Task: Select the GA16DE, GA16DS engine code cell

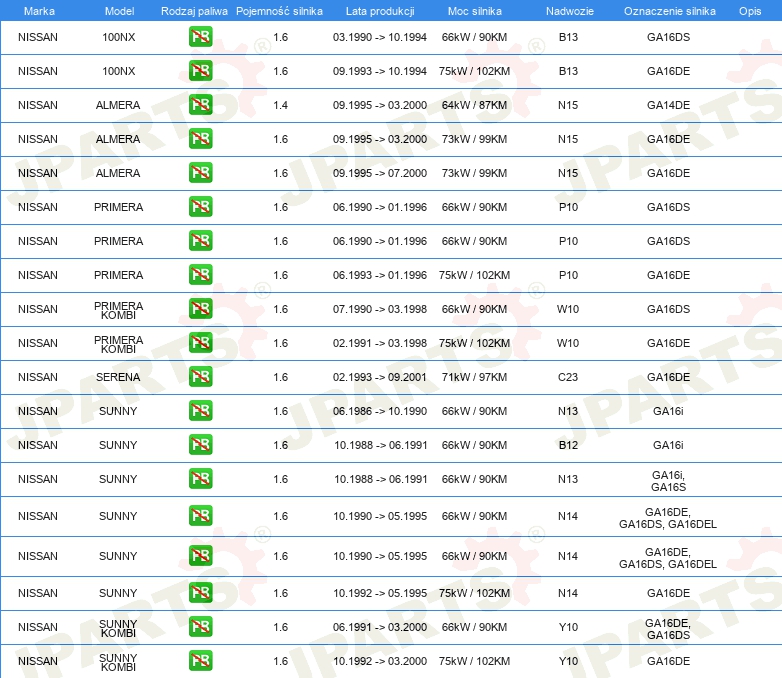Action: pos(668,629)
